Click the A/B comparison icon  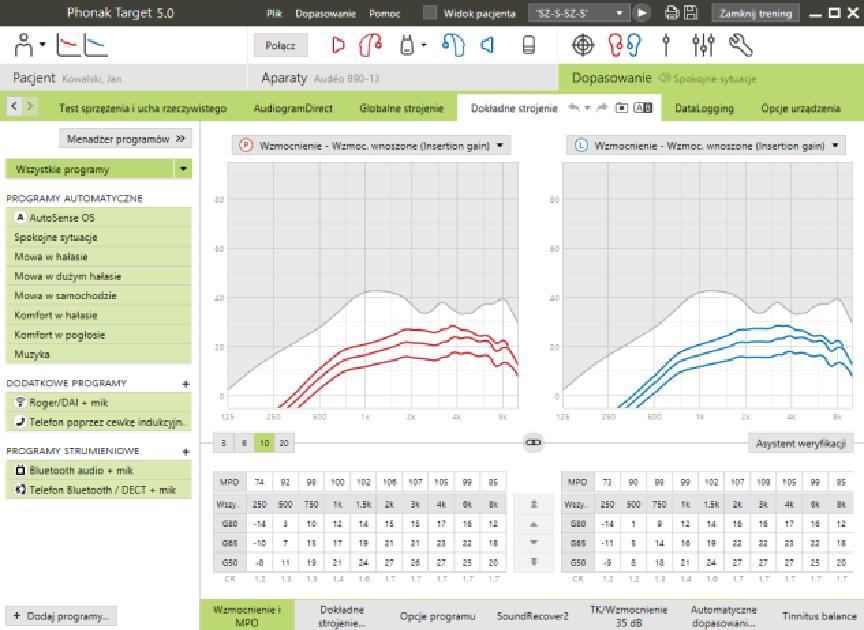tap(643, 107)
